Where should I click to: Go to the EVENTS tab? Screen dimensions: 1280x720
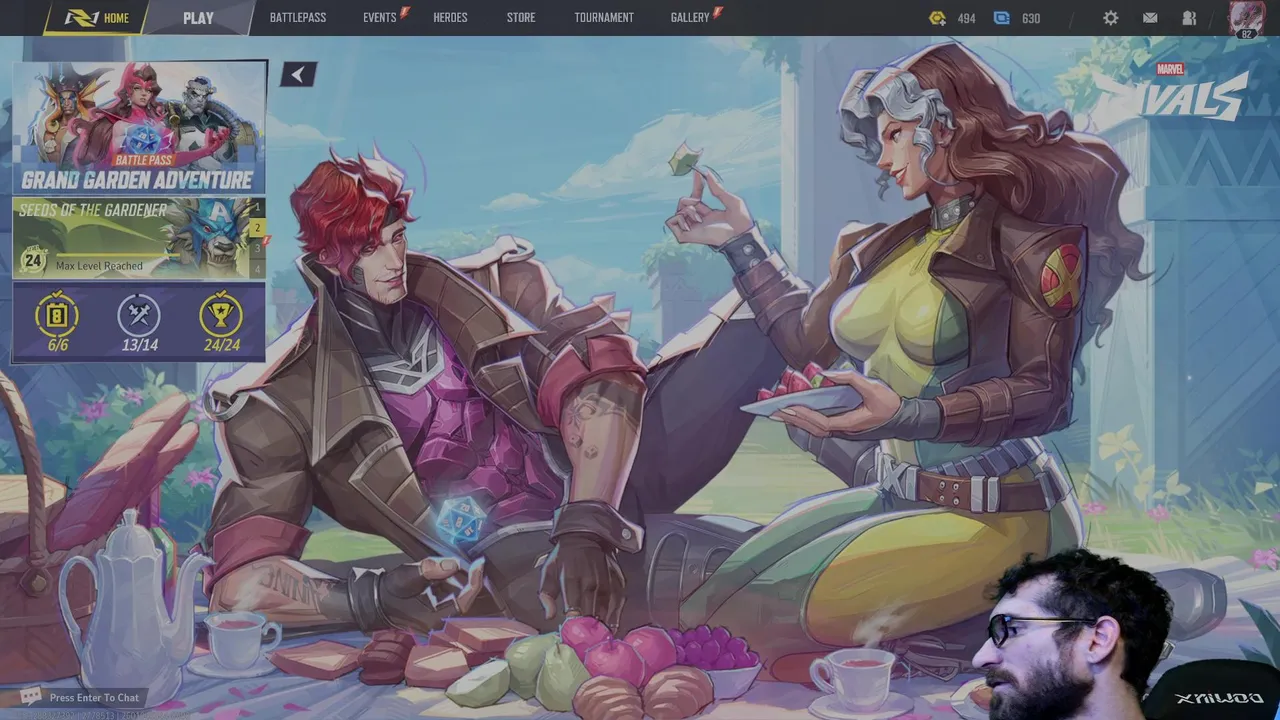pos(380,18)
